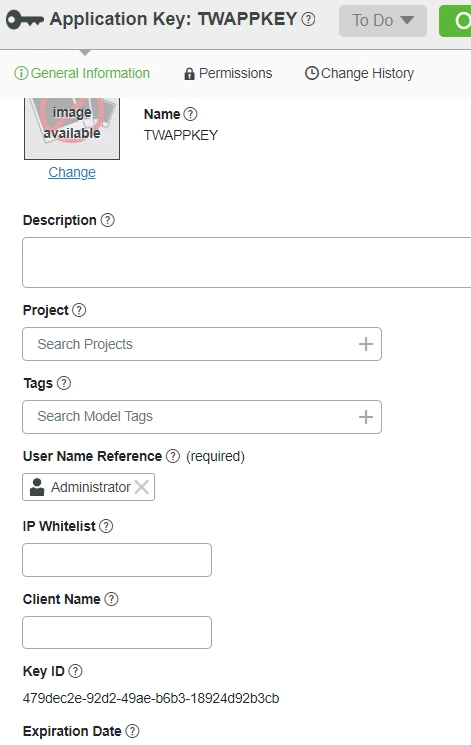Click plus icon in Search Projects field

[x=365, y=344]
